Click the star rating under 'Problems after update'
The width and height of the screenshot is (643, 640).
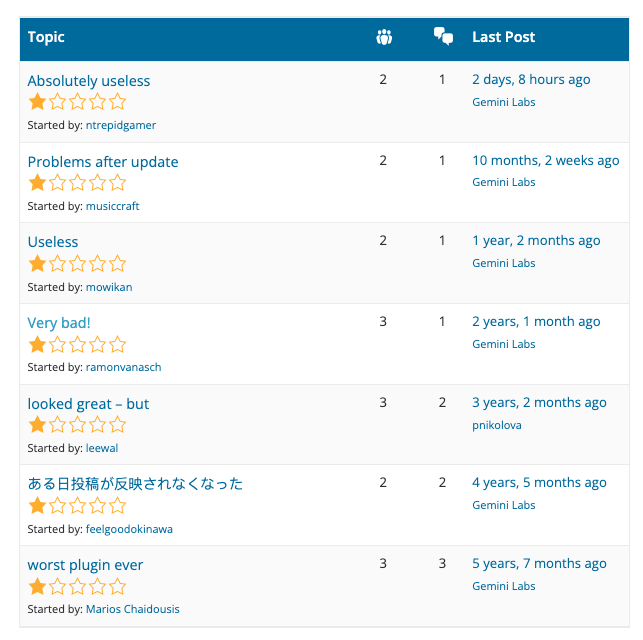tap(77, 182)
